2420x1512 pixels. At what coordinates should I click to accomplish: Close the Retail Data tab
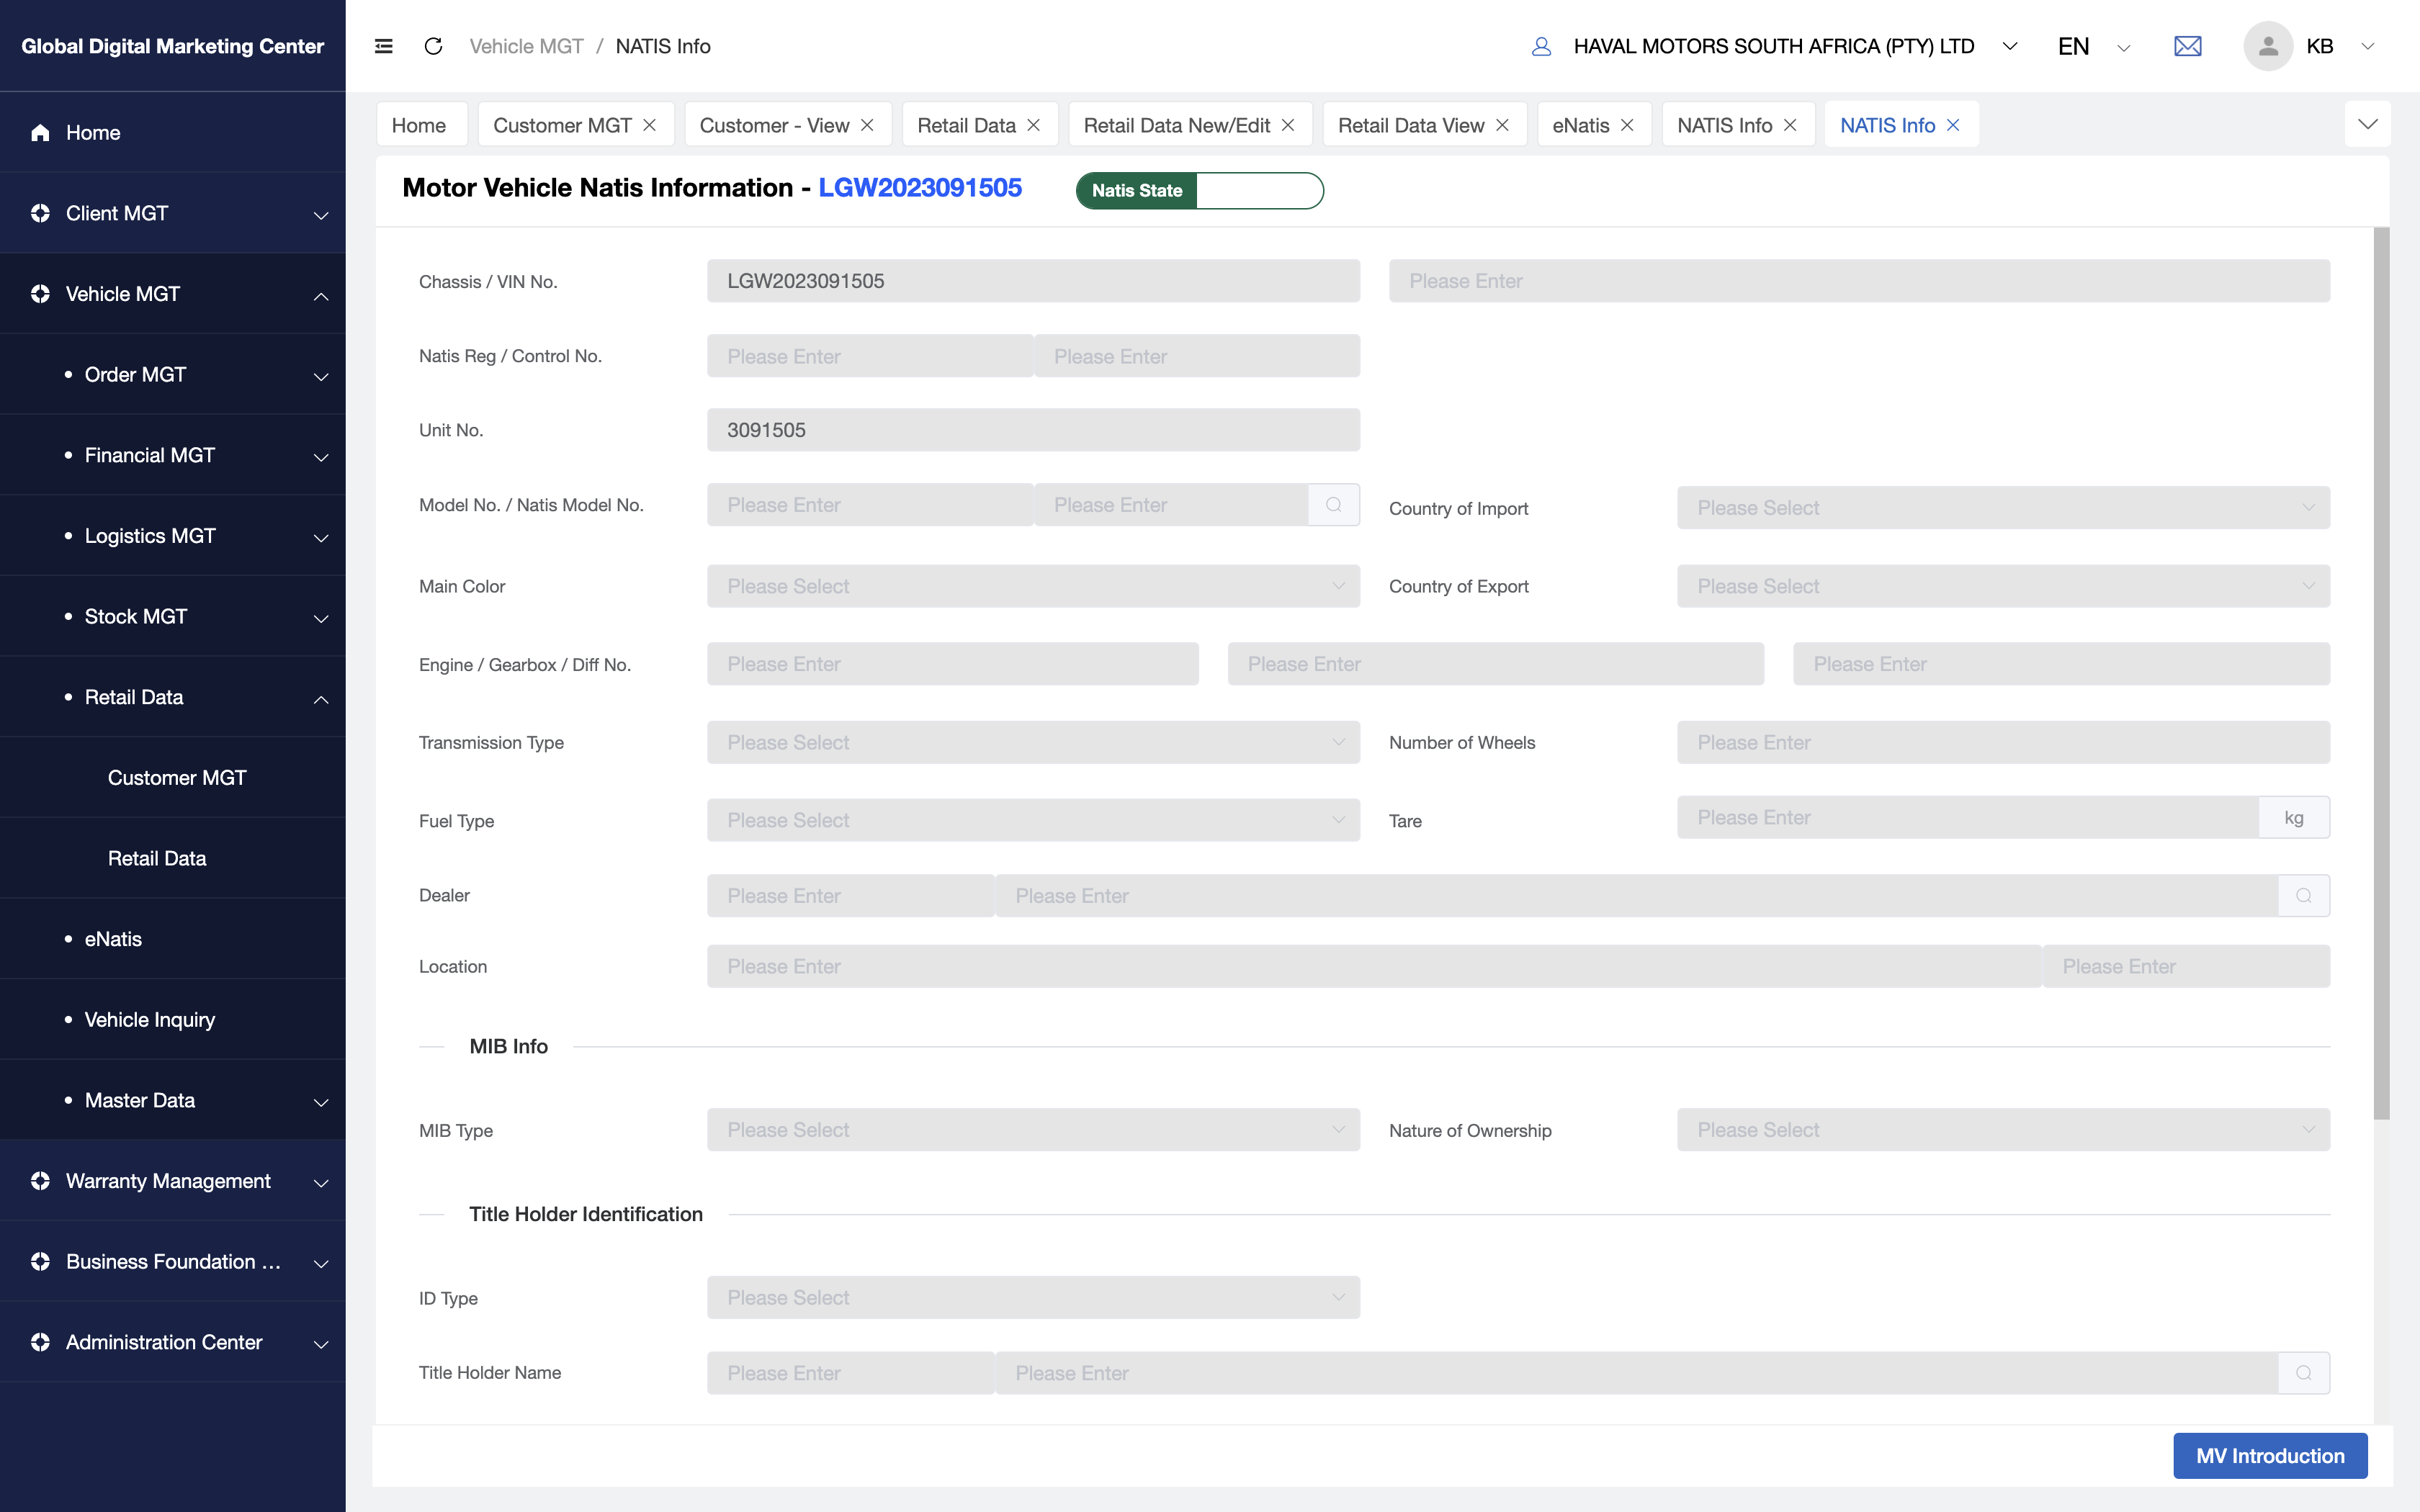[x=1034, y=125]
